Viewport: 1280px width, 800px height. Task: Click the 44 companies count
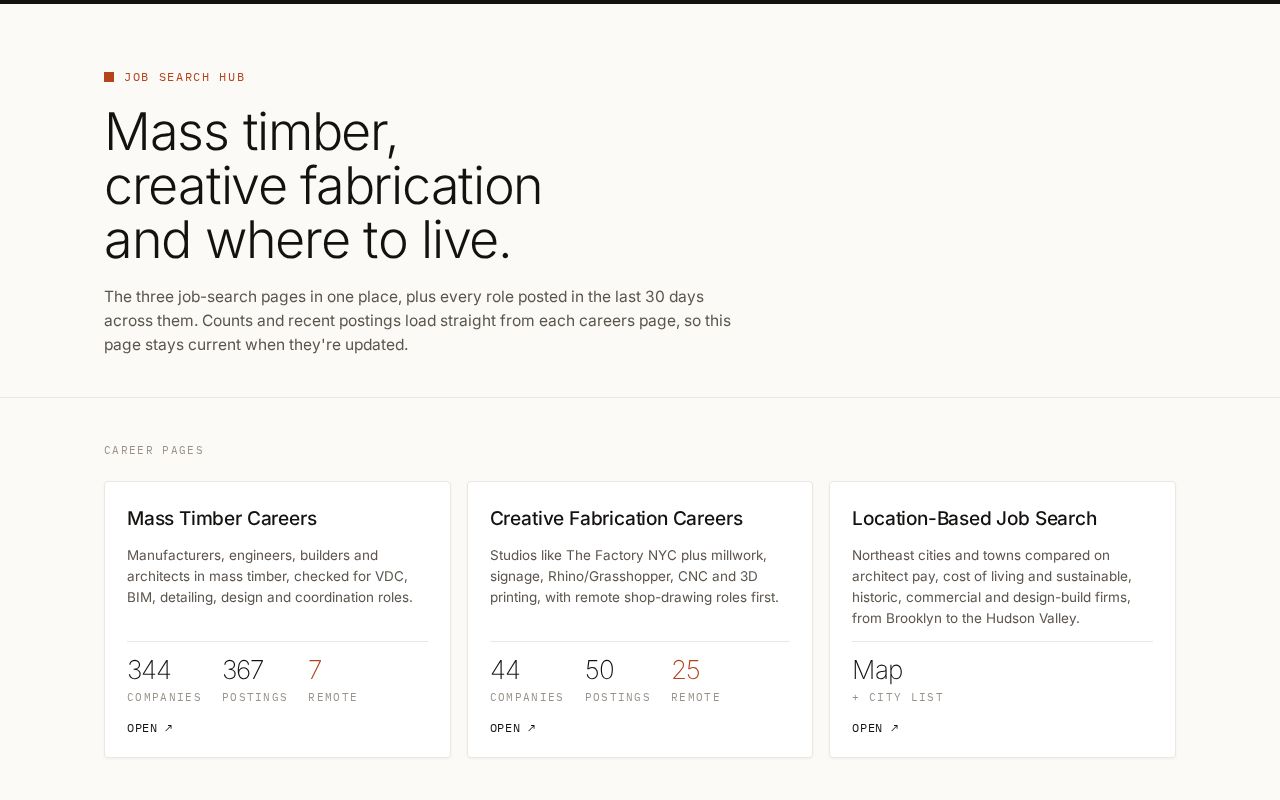click(505, 670)
